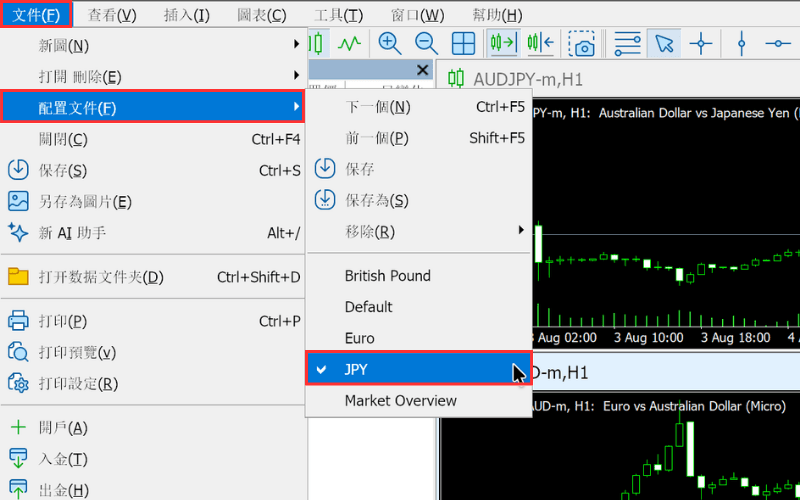This screenshot has height=500, width=800.
Task: Click the 保存 icon in profiles submenu
Action: tap(324, 169)
